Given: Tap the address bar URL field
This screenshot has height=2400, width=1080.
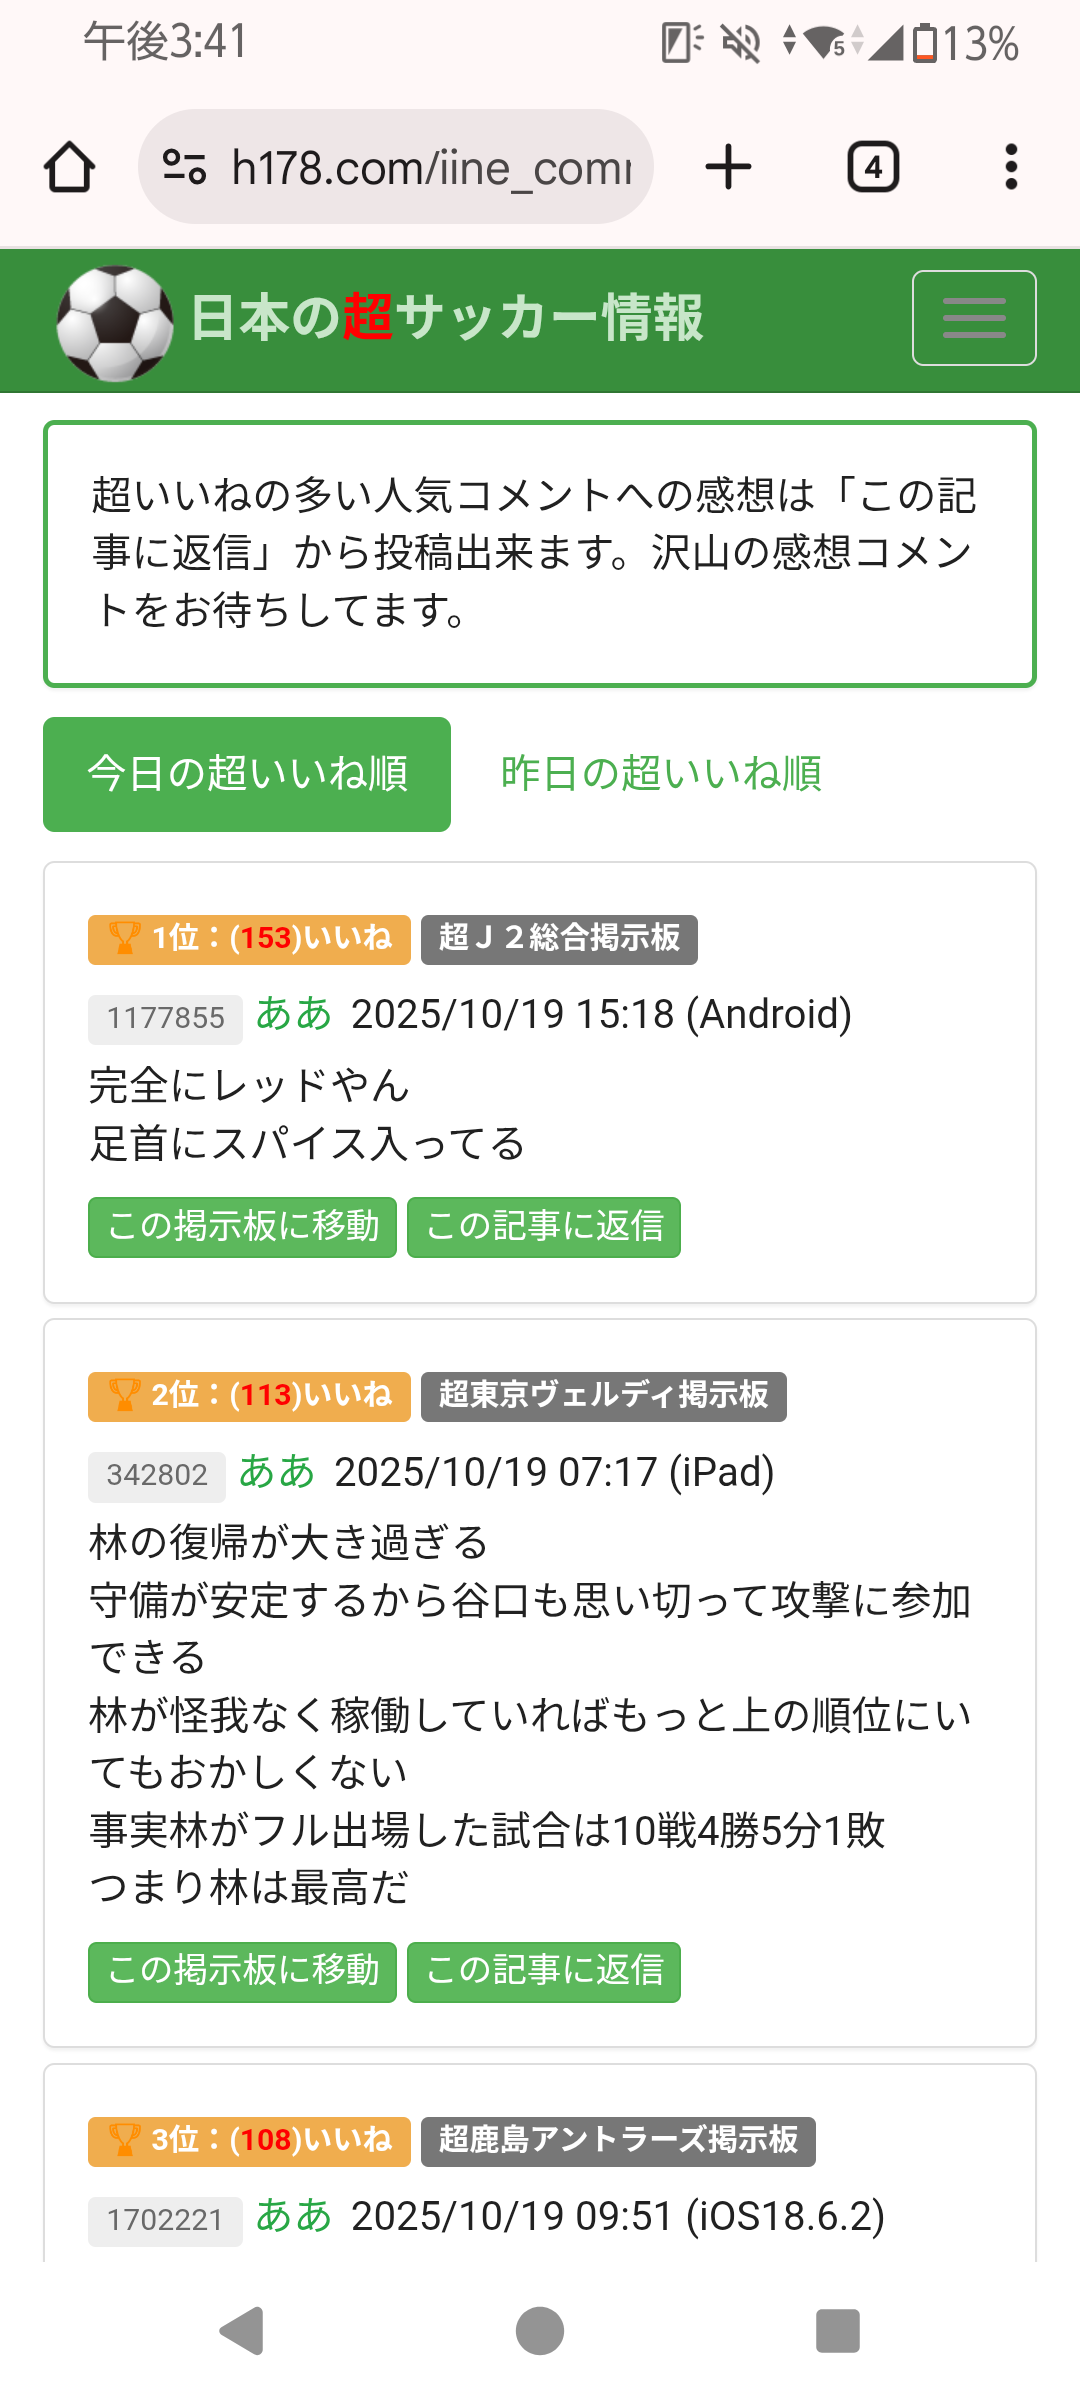Looking at the screenshot, I should (430, 167).
